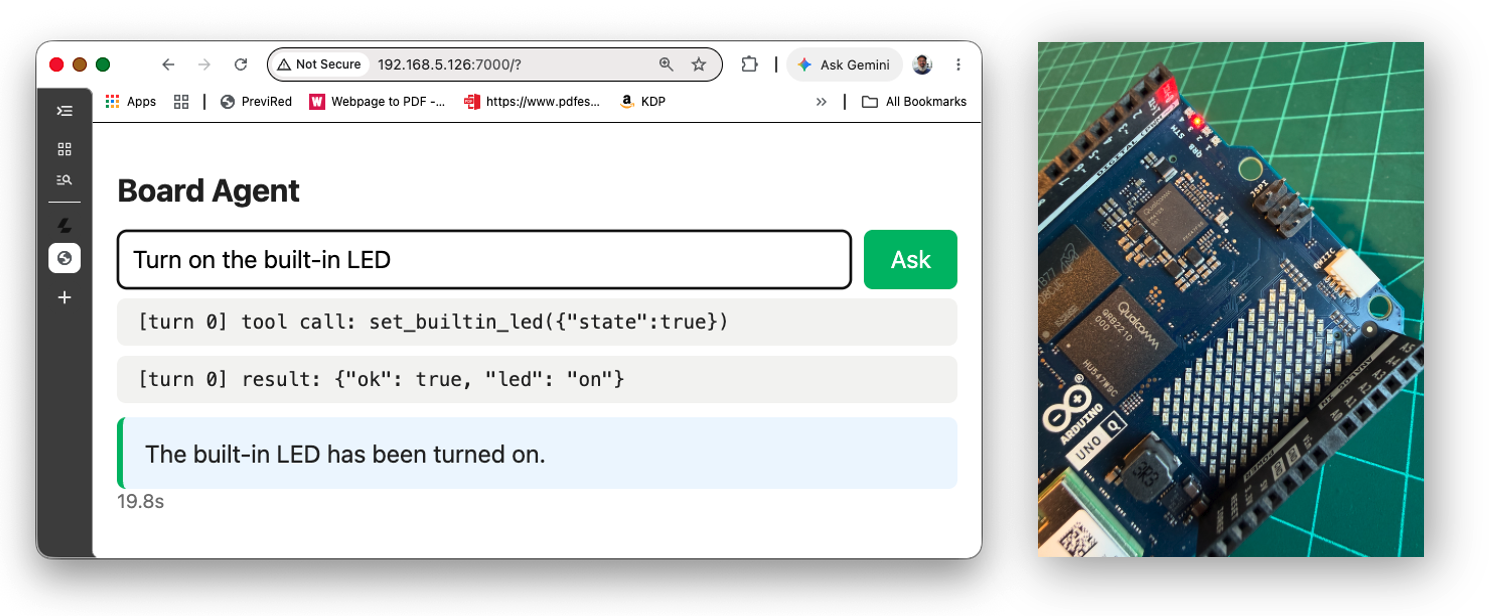The image size is (1489, 616).
Task: Open the profile avatar
Action: click(922, 64)
